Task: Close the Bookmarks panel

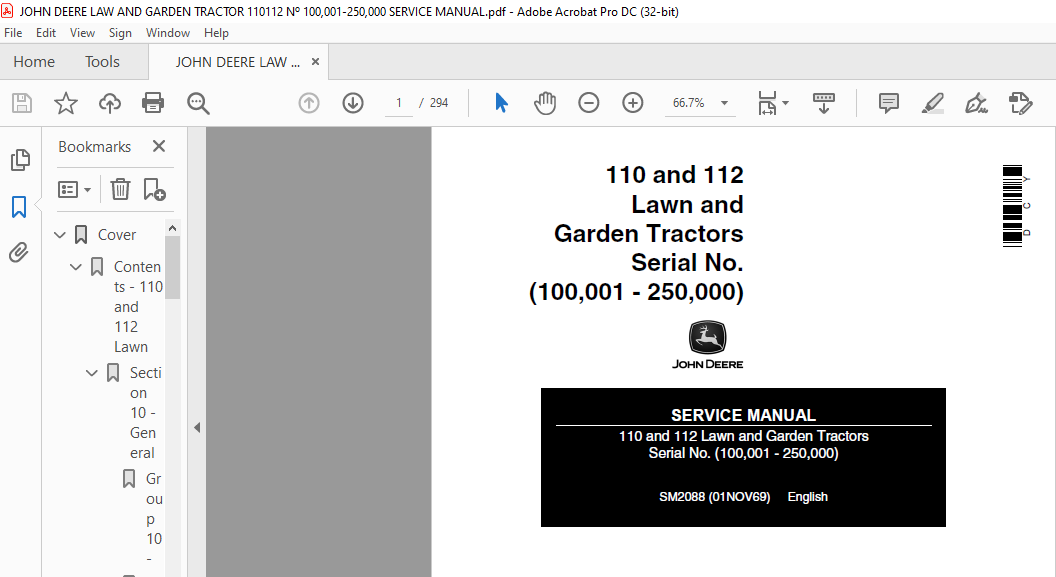Action: click(159, 146)
